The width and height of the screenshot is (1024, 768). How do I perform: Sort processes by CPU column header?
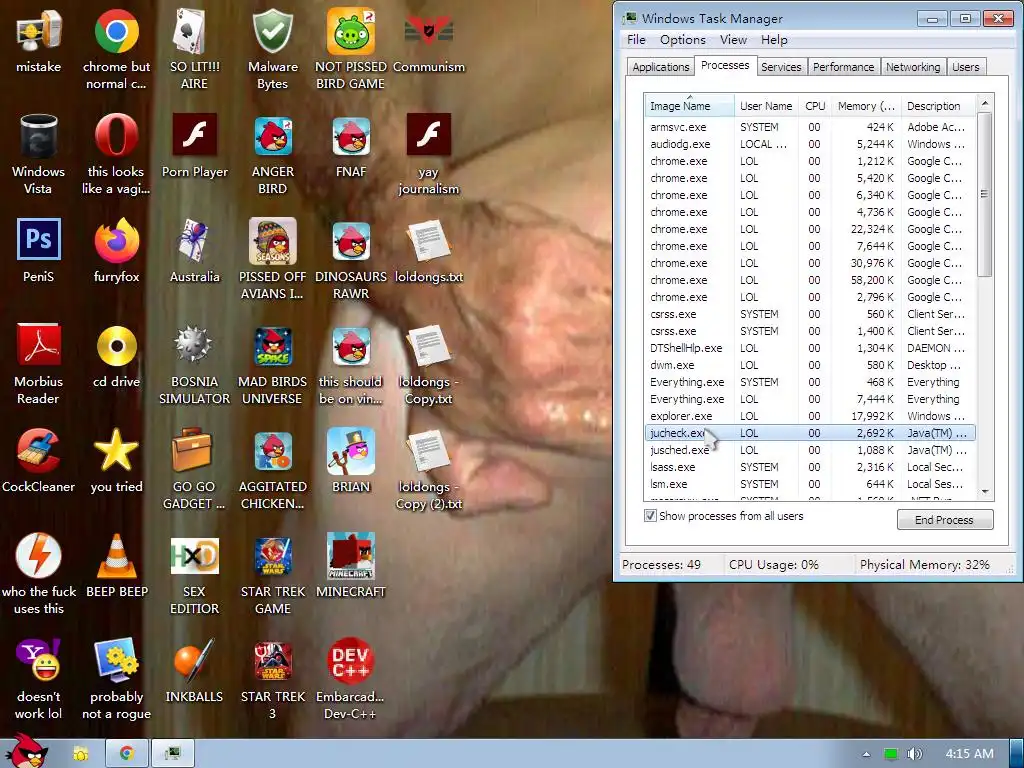click(x=815, y=106)
